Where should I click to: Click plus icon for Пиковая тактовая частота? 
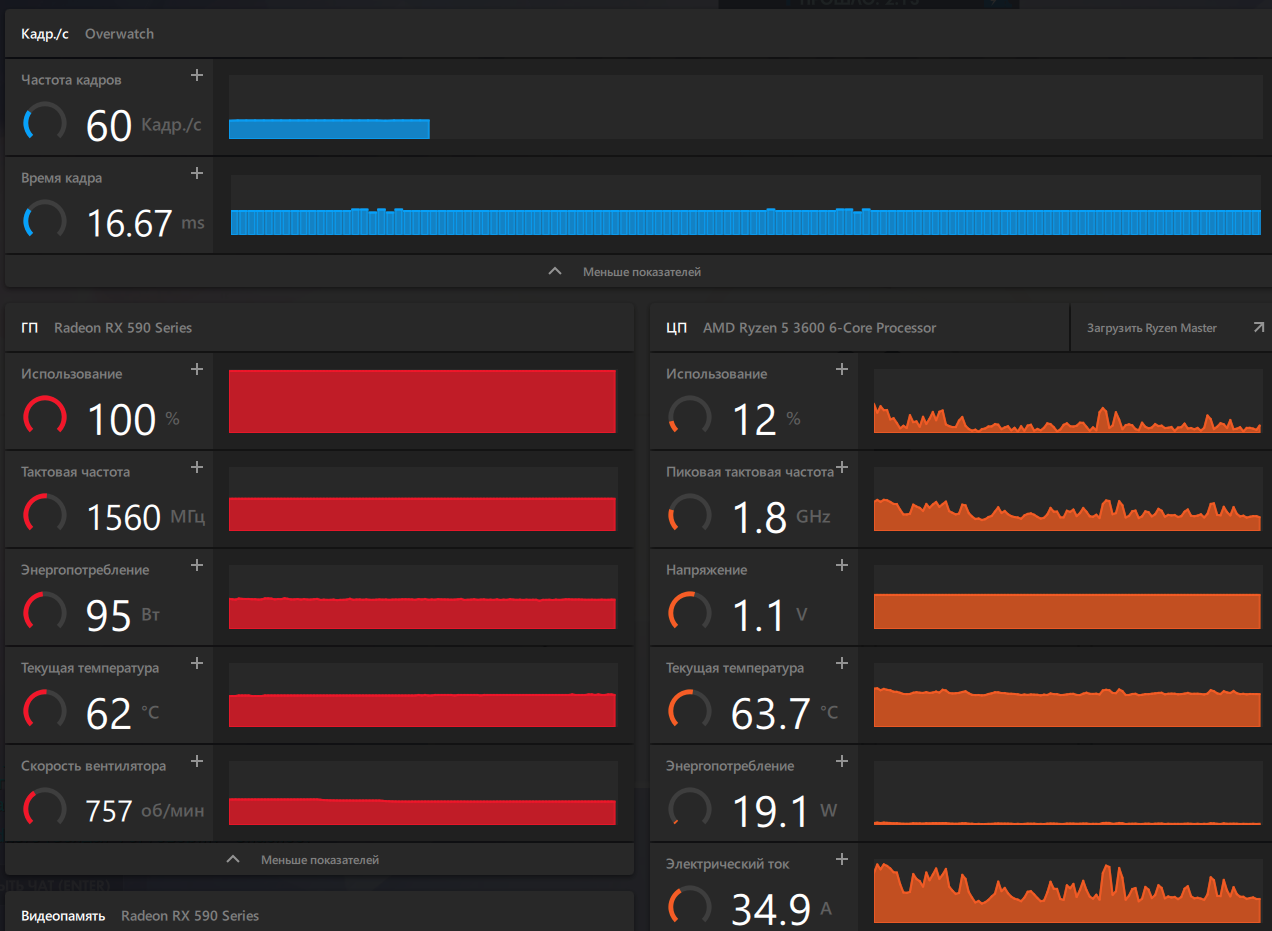[x=842, y=467]
